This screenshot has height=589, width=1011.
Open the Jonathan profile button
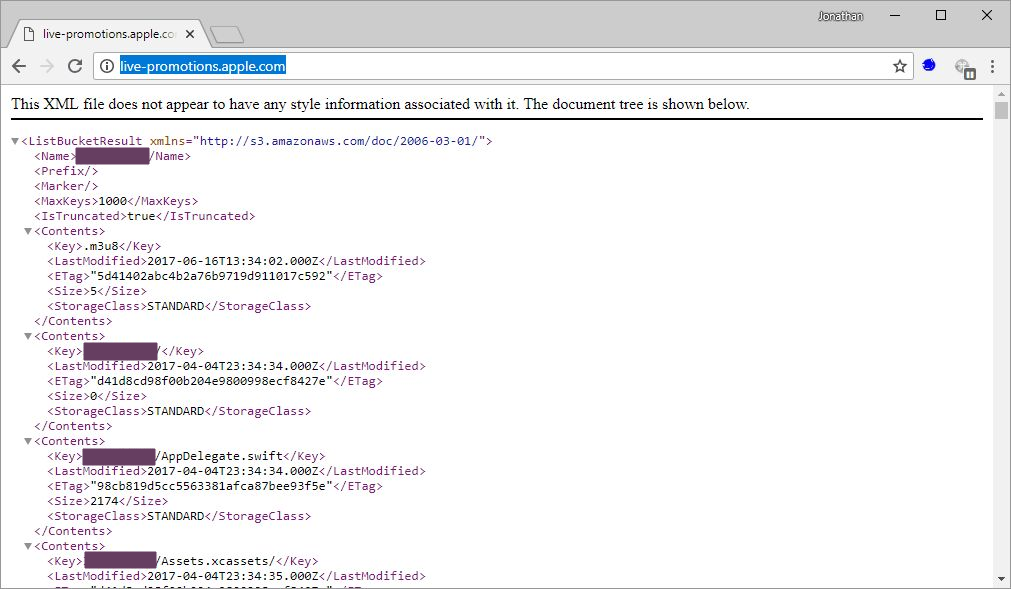click(x=840, y=16)
